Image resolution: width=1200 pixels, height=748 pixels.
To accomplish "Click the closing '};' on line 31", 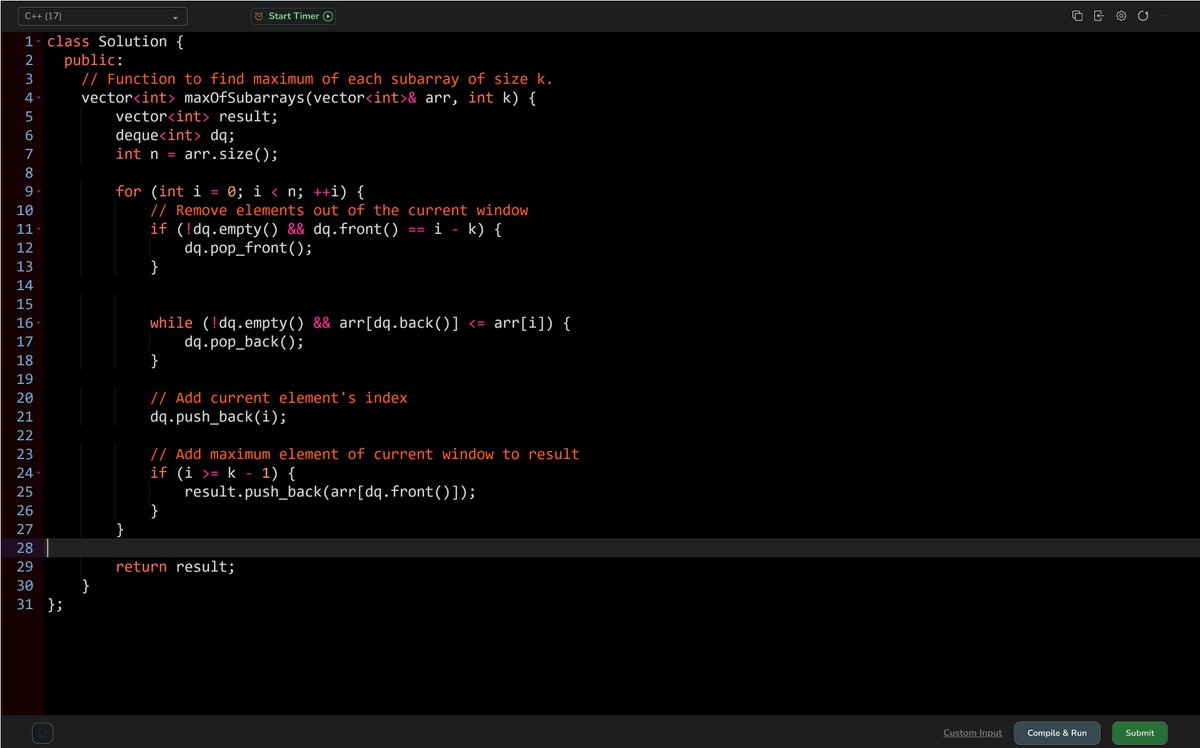I will click(55, 605).
